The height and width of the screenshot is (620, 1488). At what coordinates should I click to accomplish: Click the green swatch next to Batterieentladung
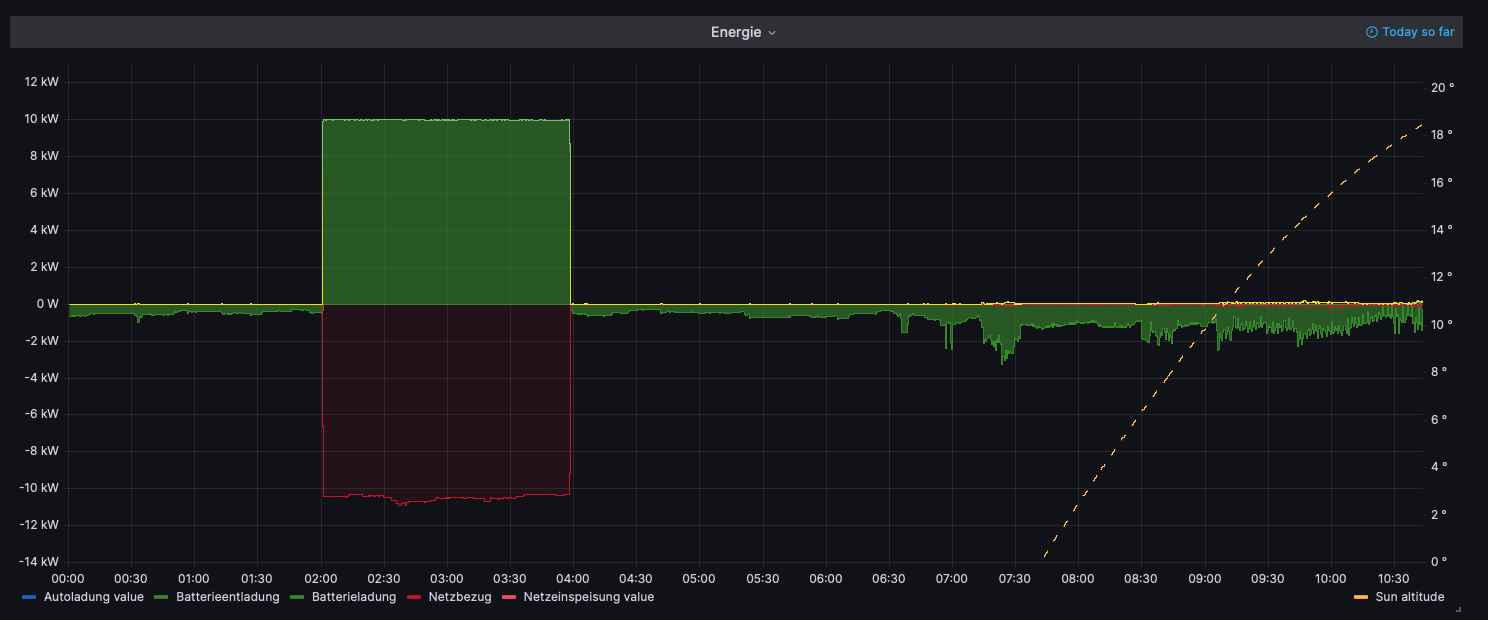pos(161,597)
